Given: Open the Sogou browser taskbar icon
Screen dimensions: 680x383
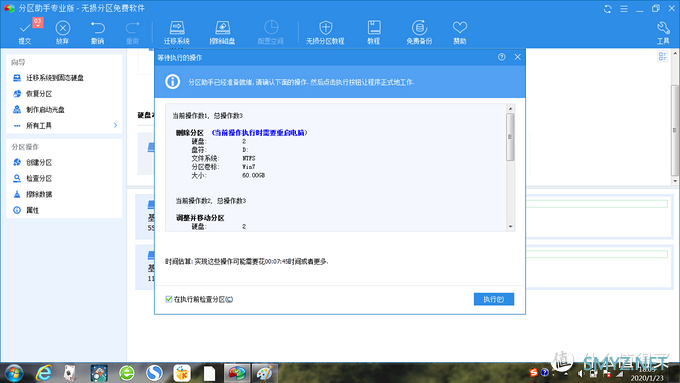Looking at the screenshot, I should pos(154,373).
